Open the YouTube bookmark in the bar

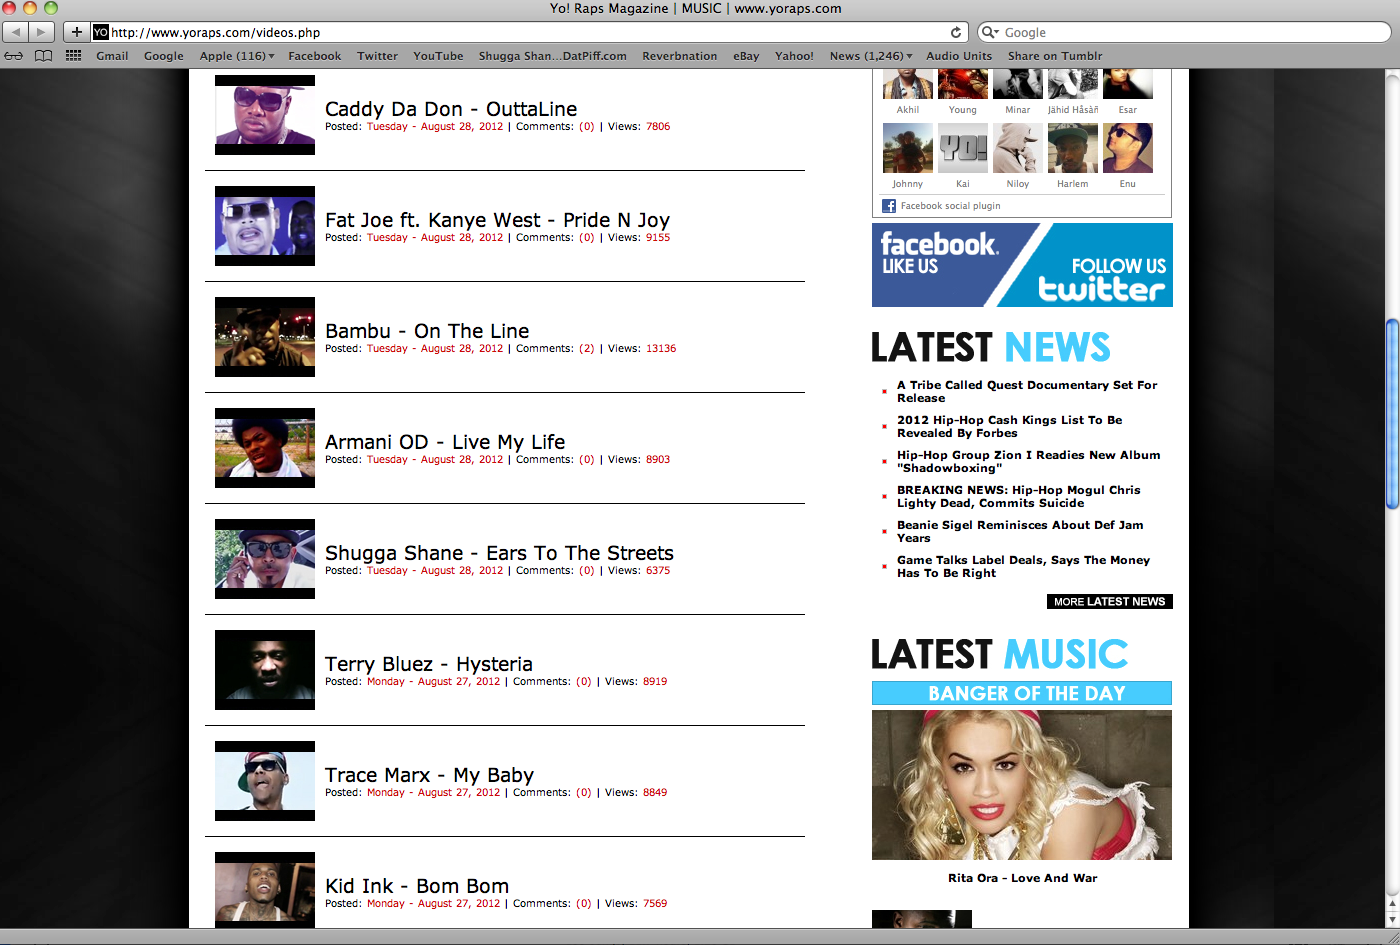point(438,56)
